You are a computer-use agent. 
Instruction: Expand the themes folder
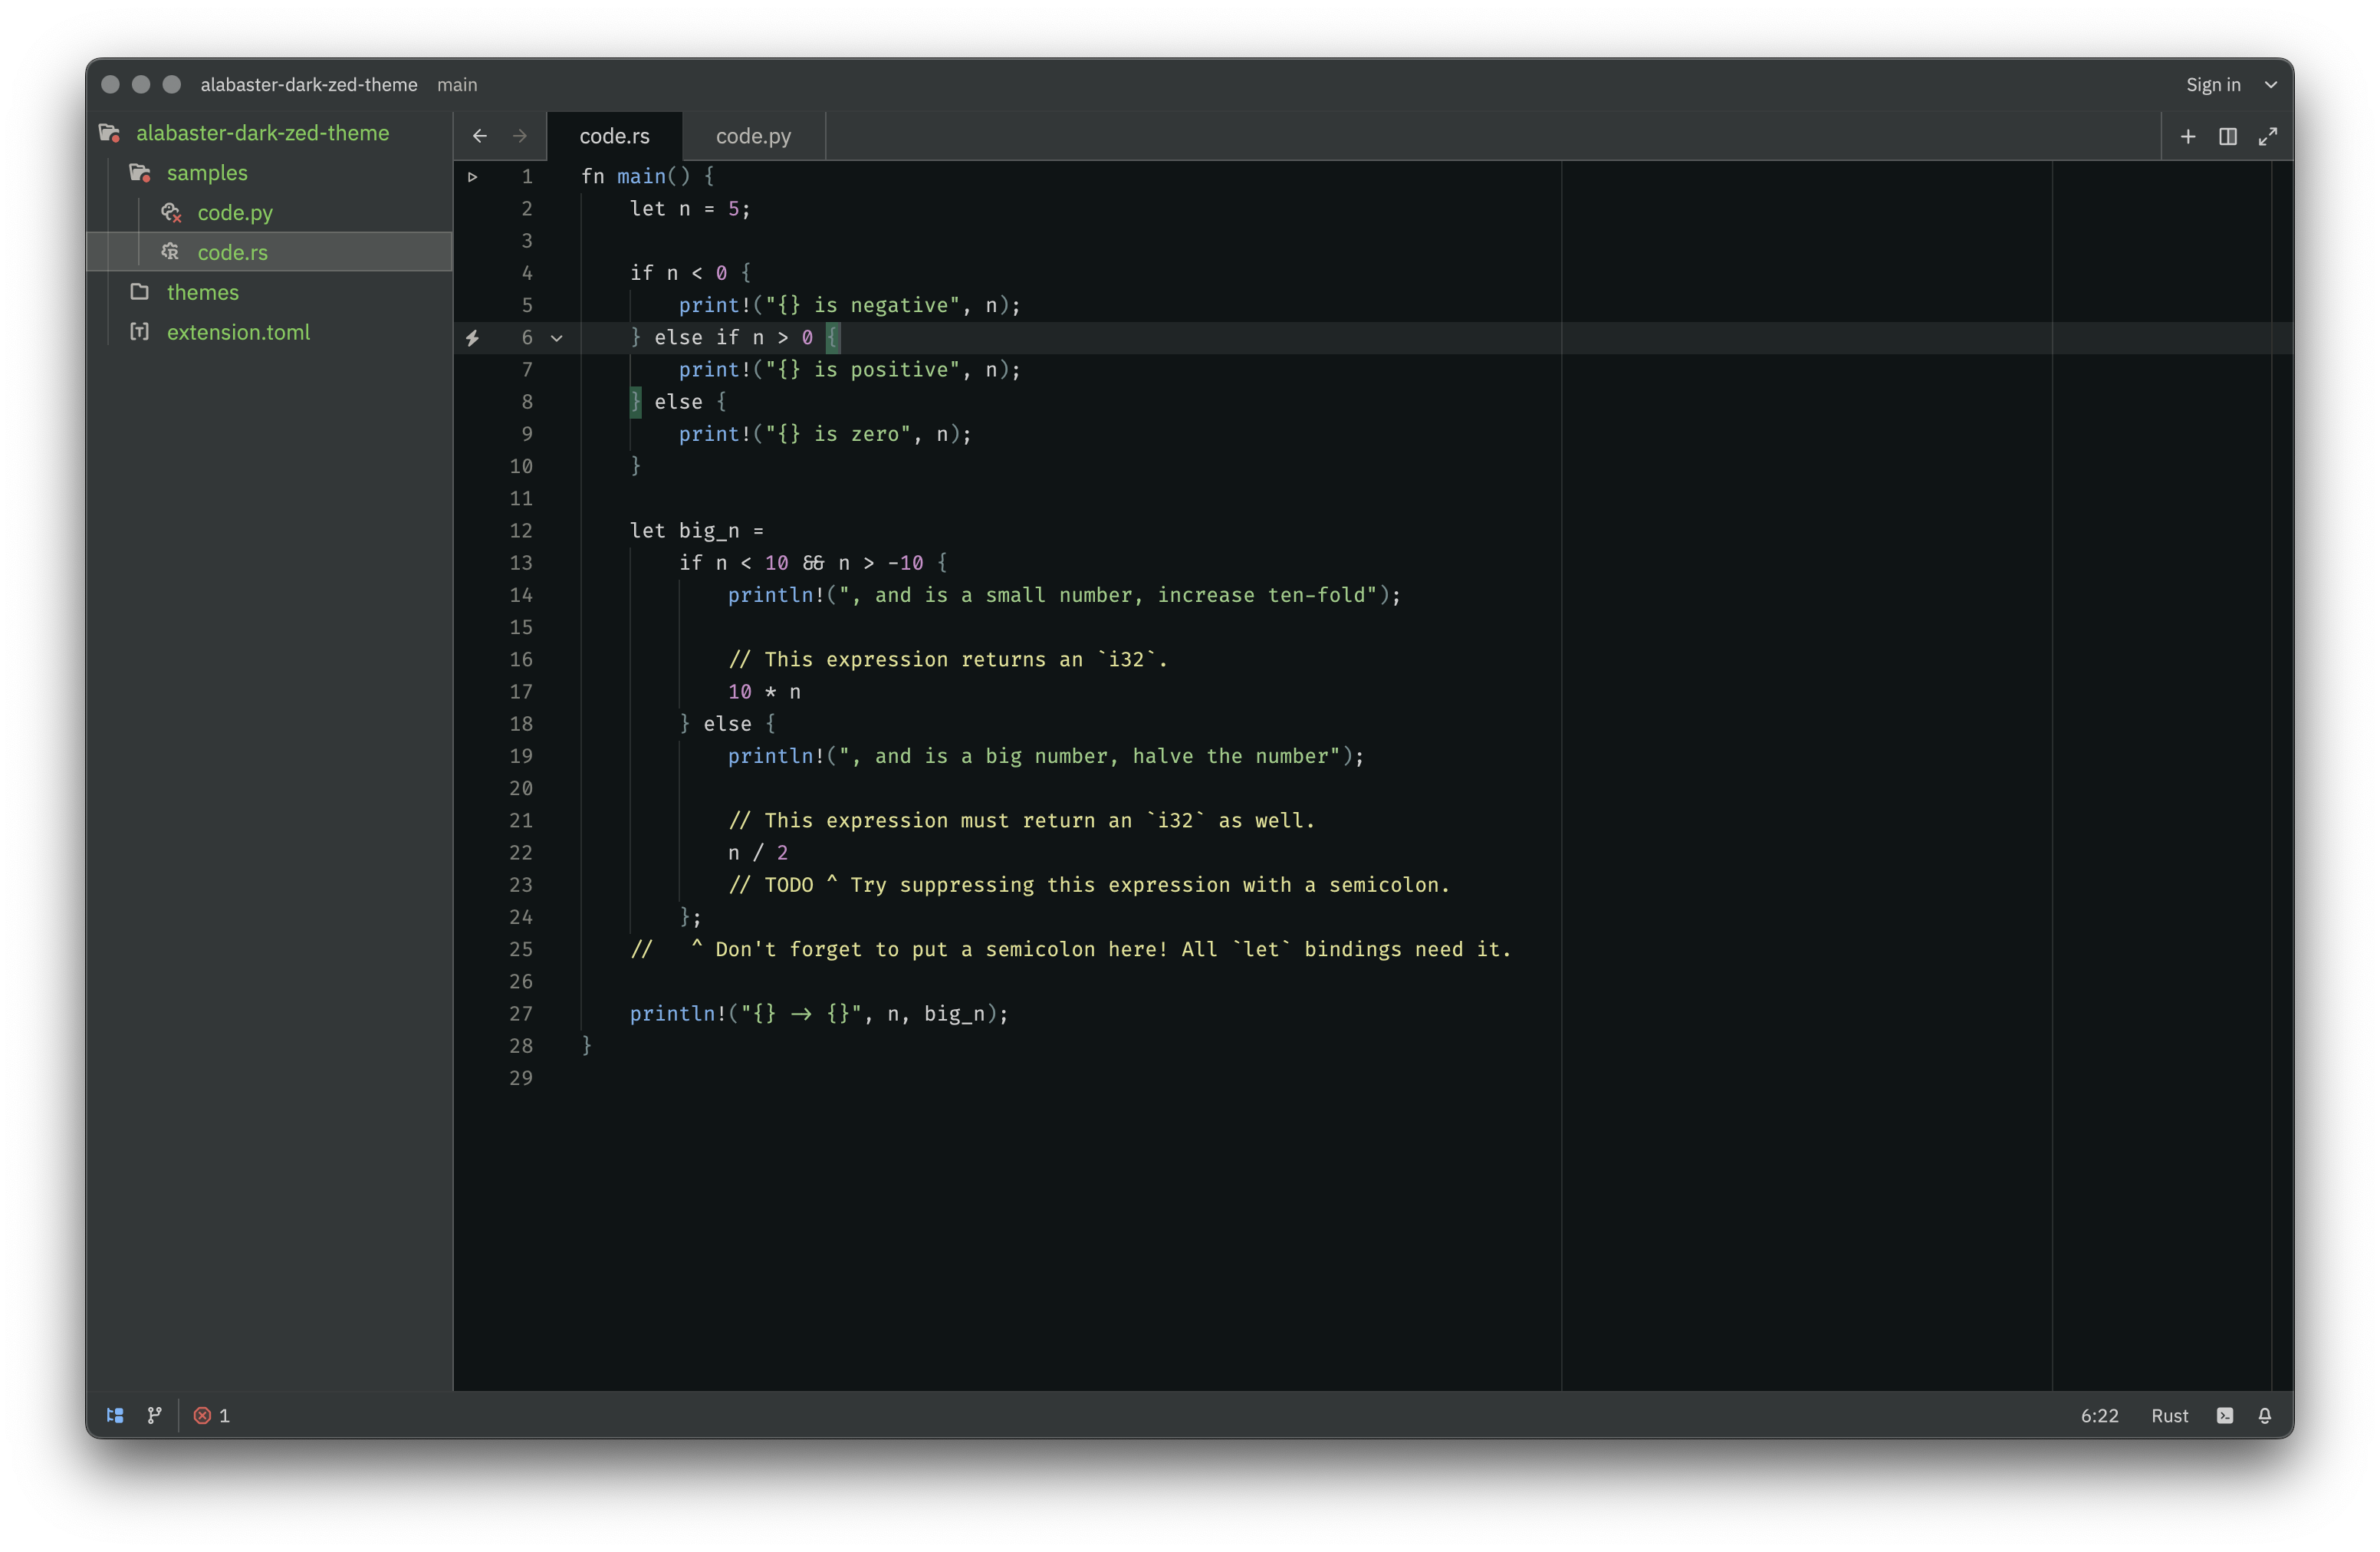click(x=202, y=292)
